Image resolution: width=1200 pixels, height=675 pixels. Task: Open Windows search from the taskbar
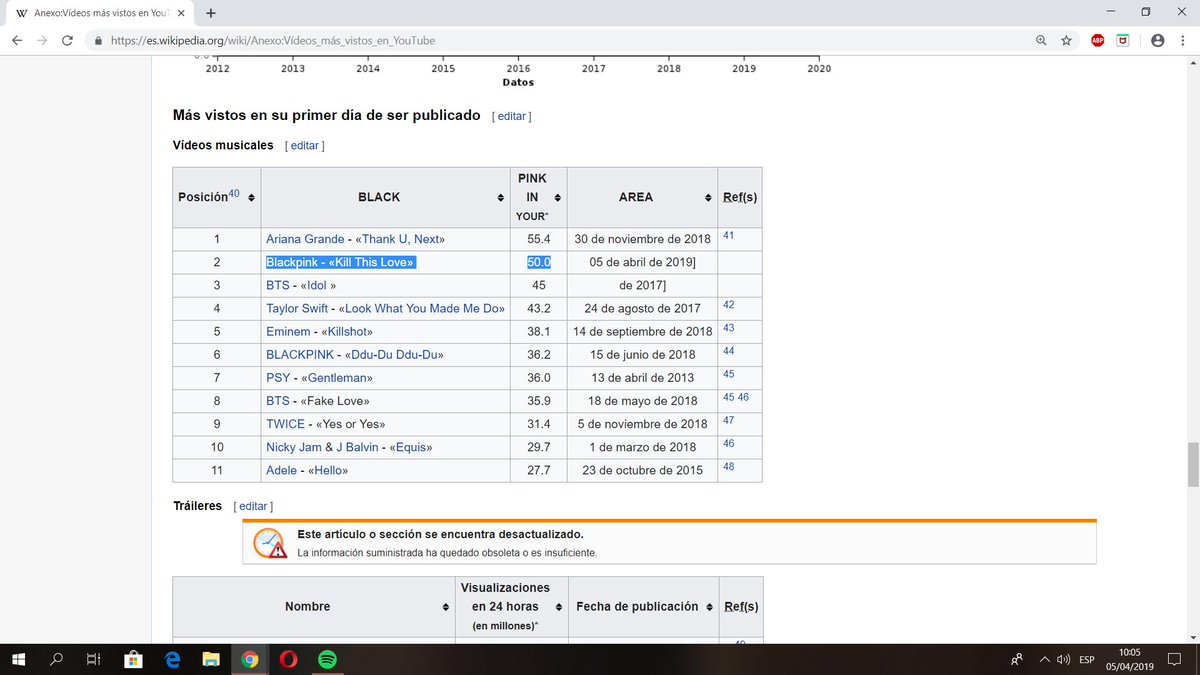pyautogui.click(x=56, y=659)
